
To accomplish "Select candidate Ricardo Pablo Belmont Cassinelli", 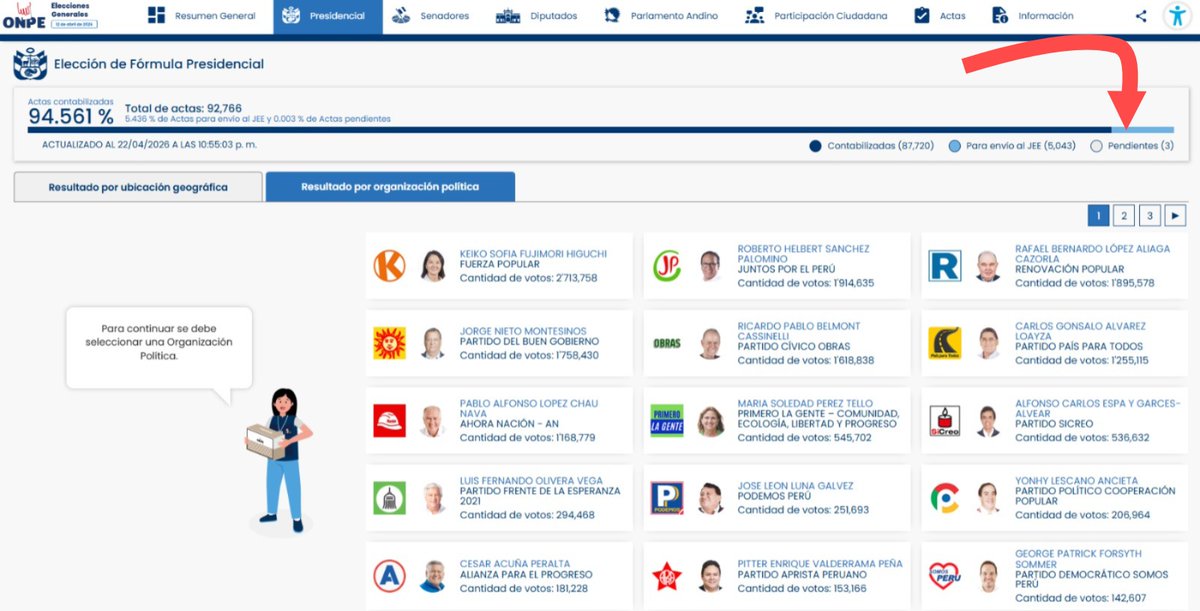I will (x=777, y=343).
